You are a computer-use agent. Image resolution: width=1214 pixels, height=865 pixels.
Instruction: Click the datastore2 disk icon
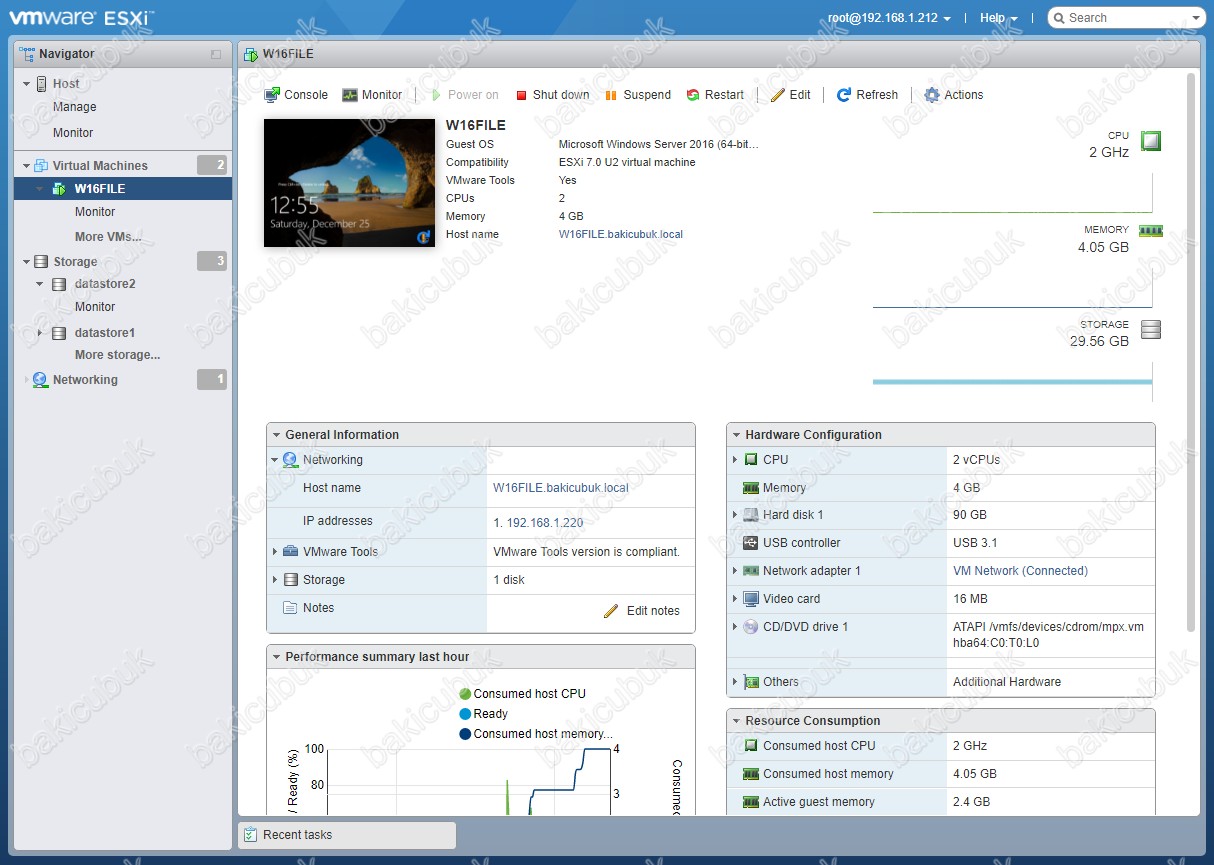[59, 284]
